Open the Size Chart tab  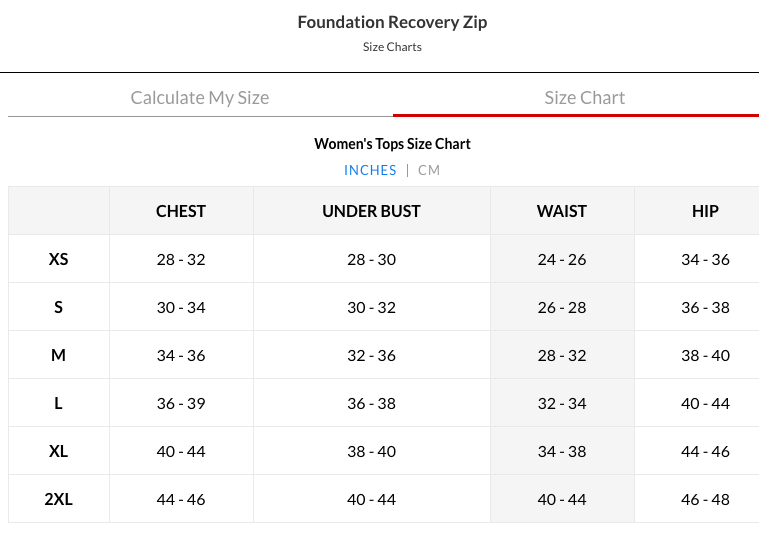(584, 98)
